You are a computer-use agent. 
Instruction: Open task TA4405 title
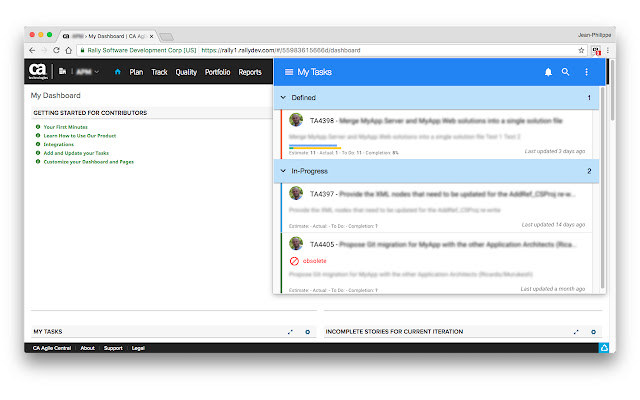pos(443,244)
